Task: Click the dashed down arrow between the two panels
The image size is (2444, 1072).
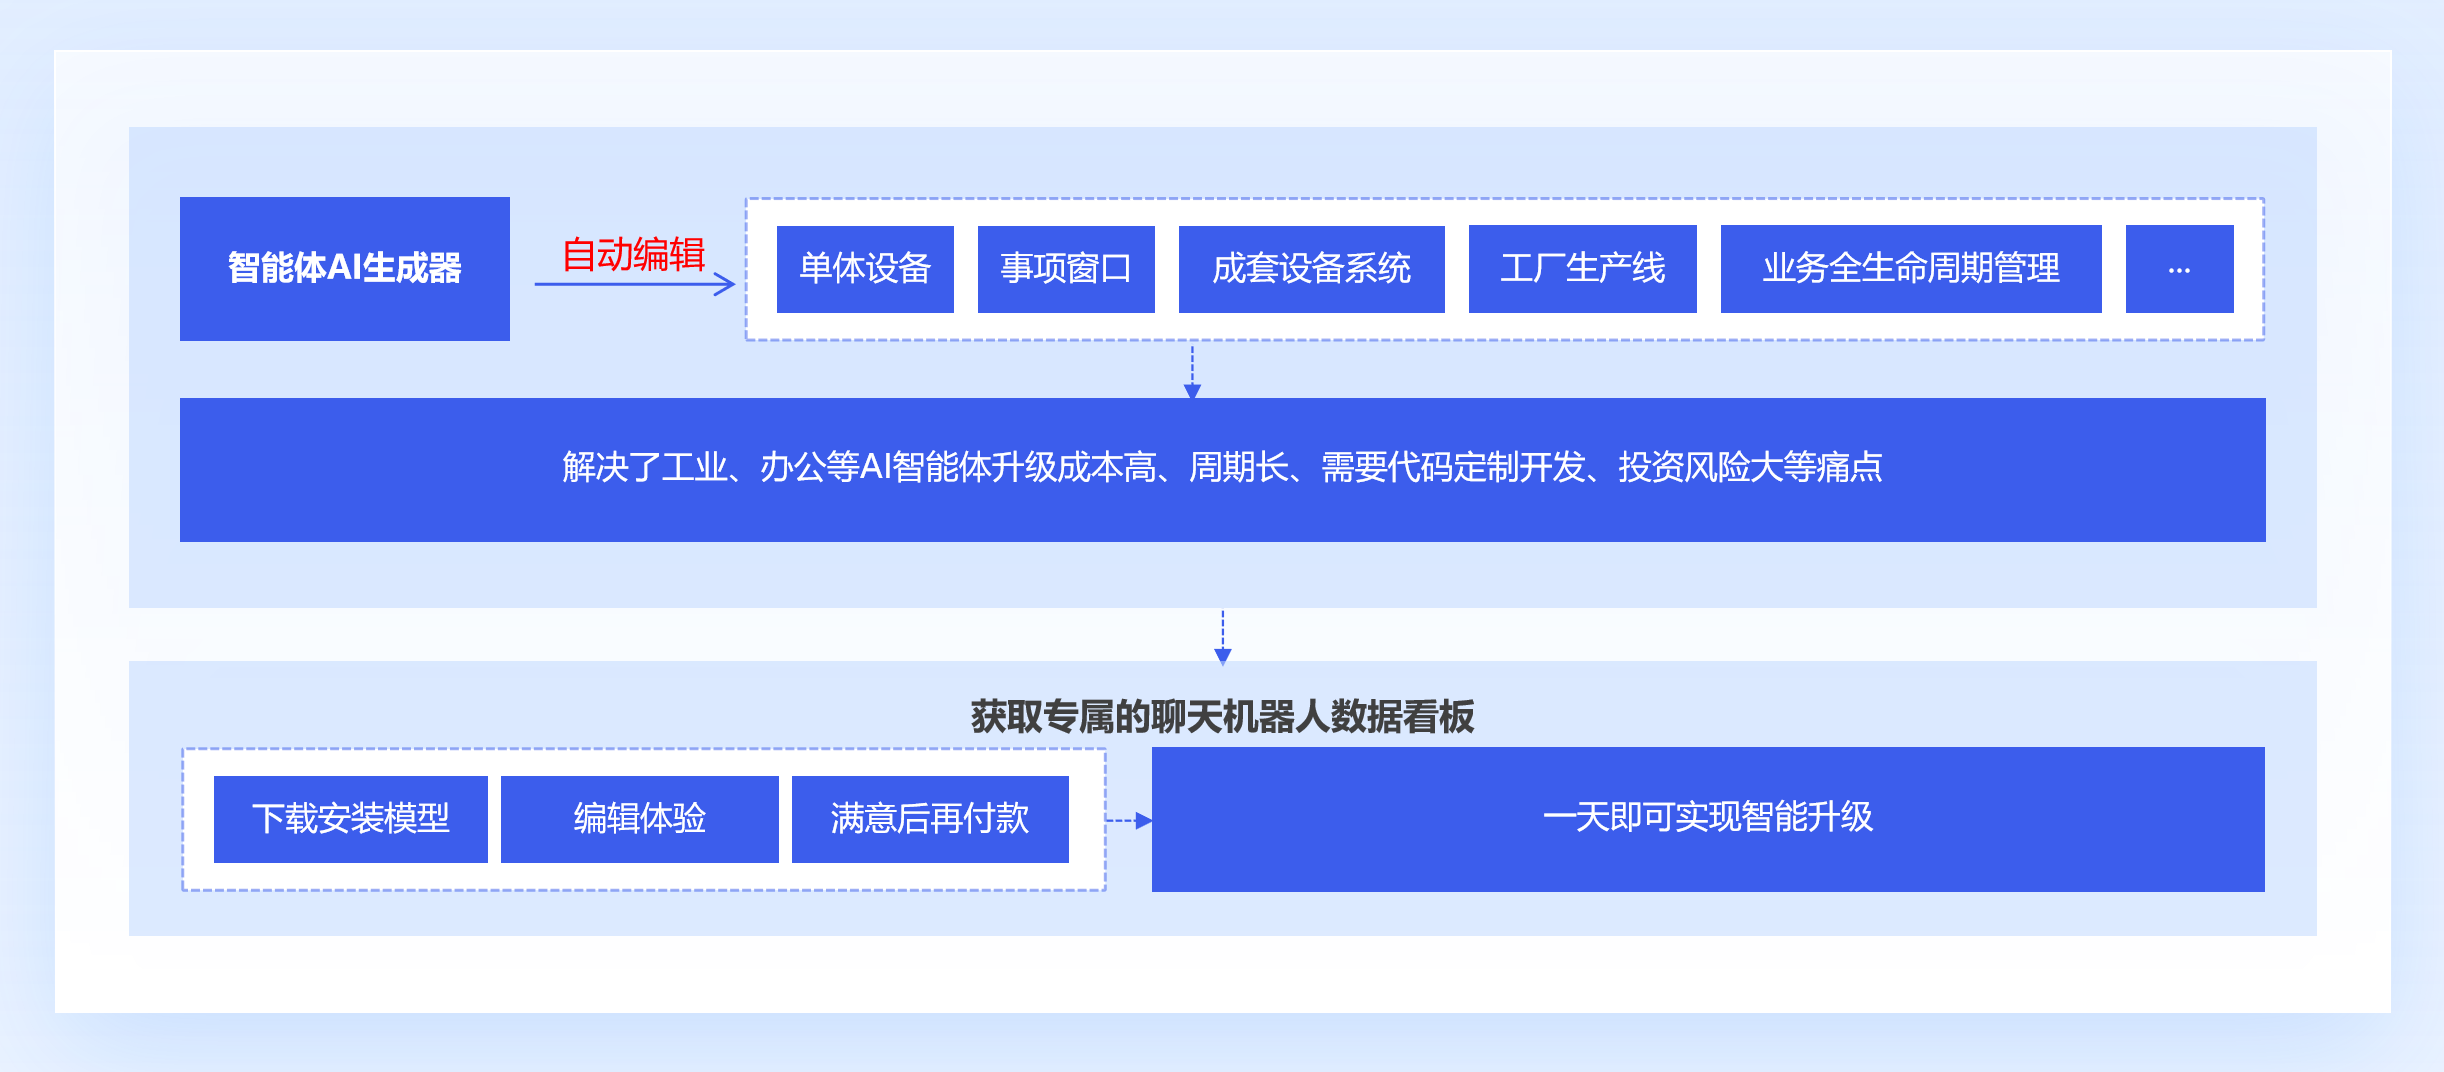Action: pyautogui.click(x=1222, y=636)
